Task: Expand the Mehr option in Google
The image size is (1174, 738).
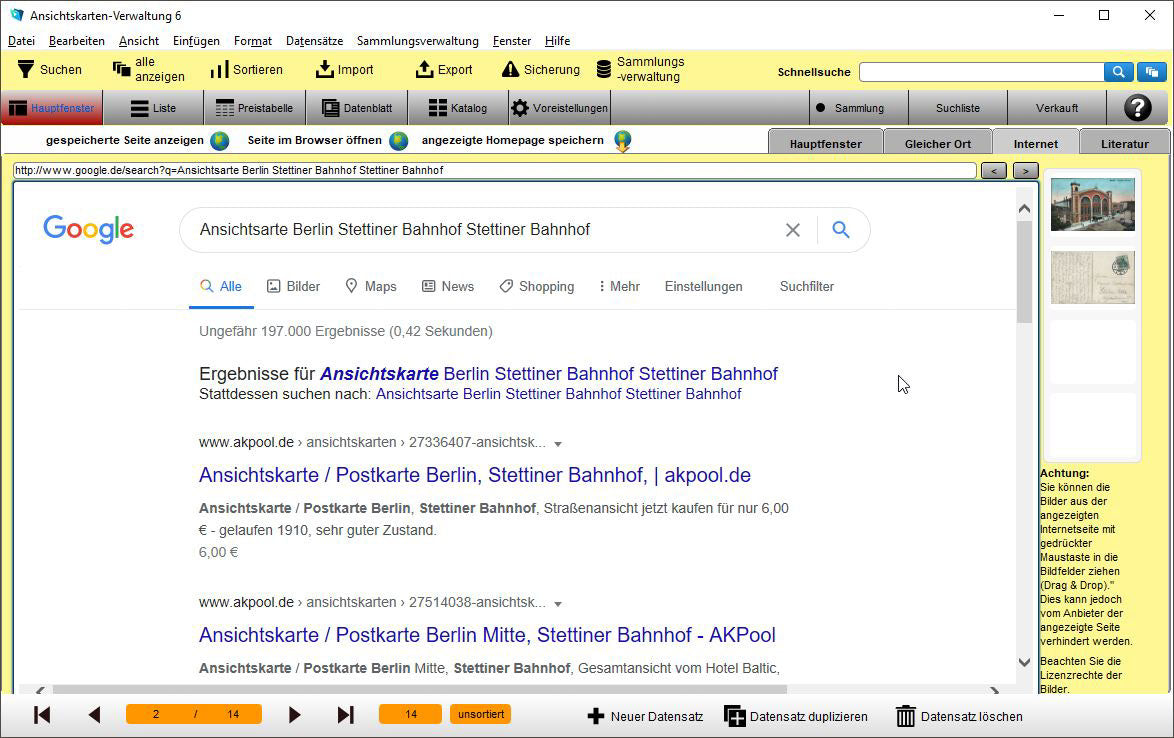Action: coord(619,286)
